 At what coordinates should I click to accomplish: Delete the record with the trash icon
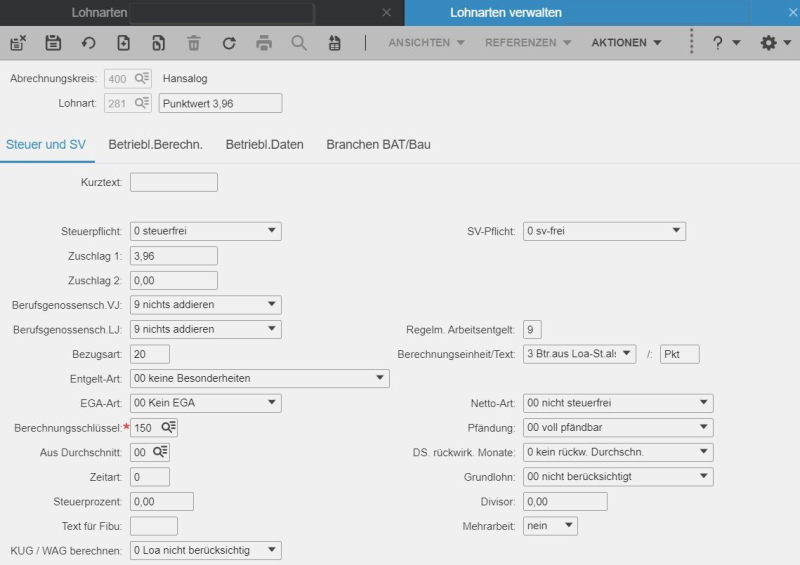coord(194,43)
